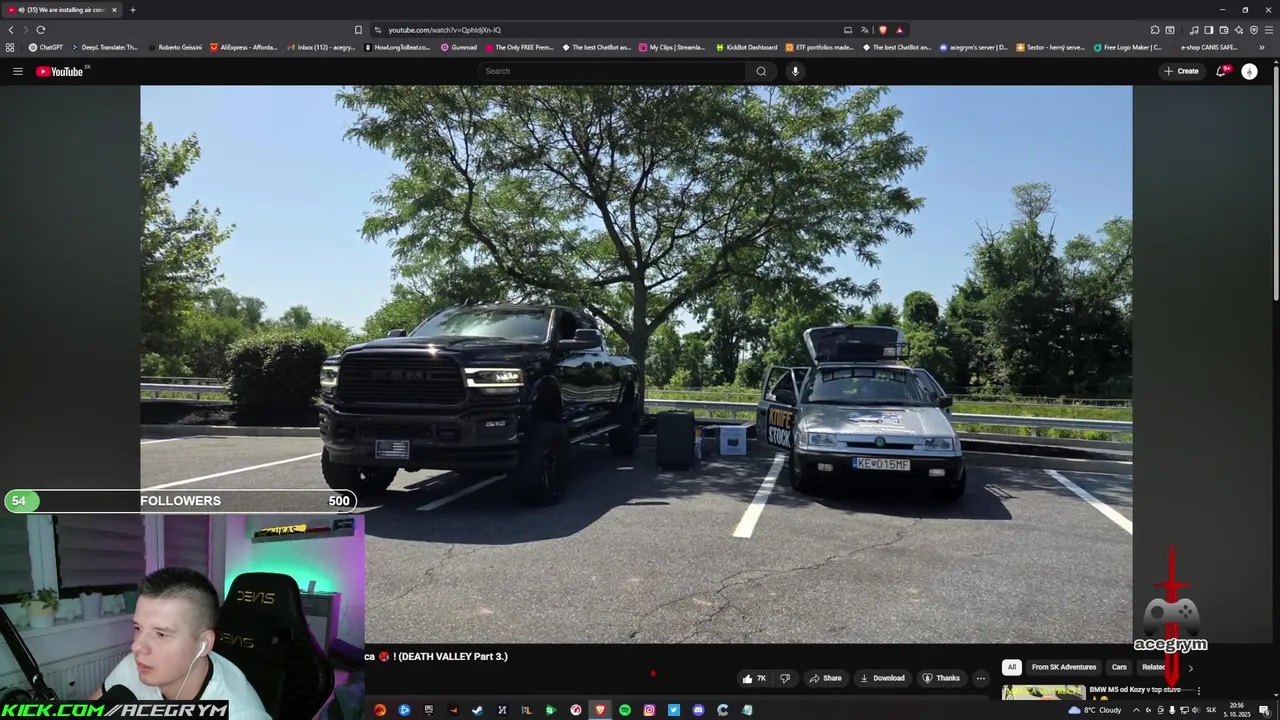Viewport: 1280px width, 720px height.
Task: Click the cast screen icon in address bar
Action: pos(848,30)
